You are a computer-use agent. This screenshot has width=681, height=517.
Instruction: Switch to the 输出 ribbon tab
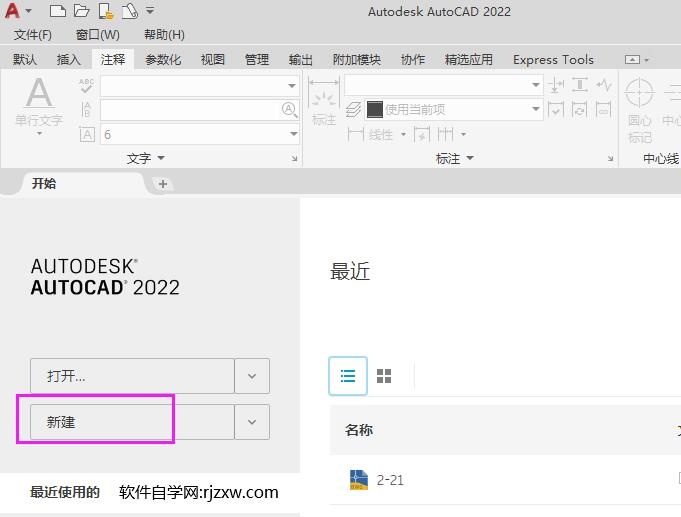coord(301,60)
